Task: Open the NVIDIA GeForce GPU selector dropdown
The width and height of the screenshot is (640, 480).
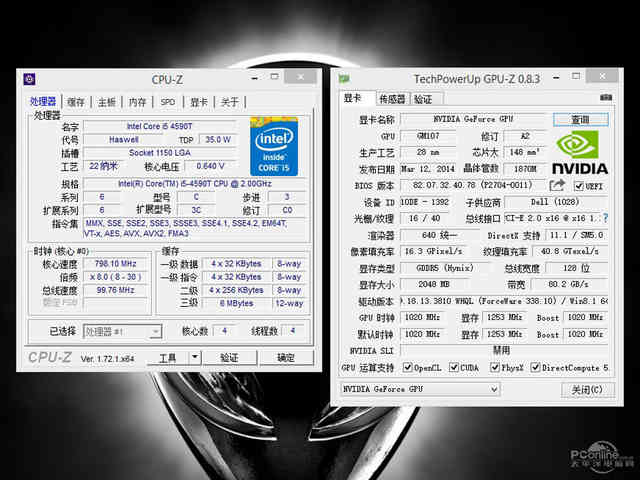Action: (420, 390)
